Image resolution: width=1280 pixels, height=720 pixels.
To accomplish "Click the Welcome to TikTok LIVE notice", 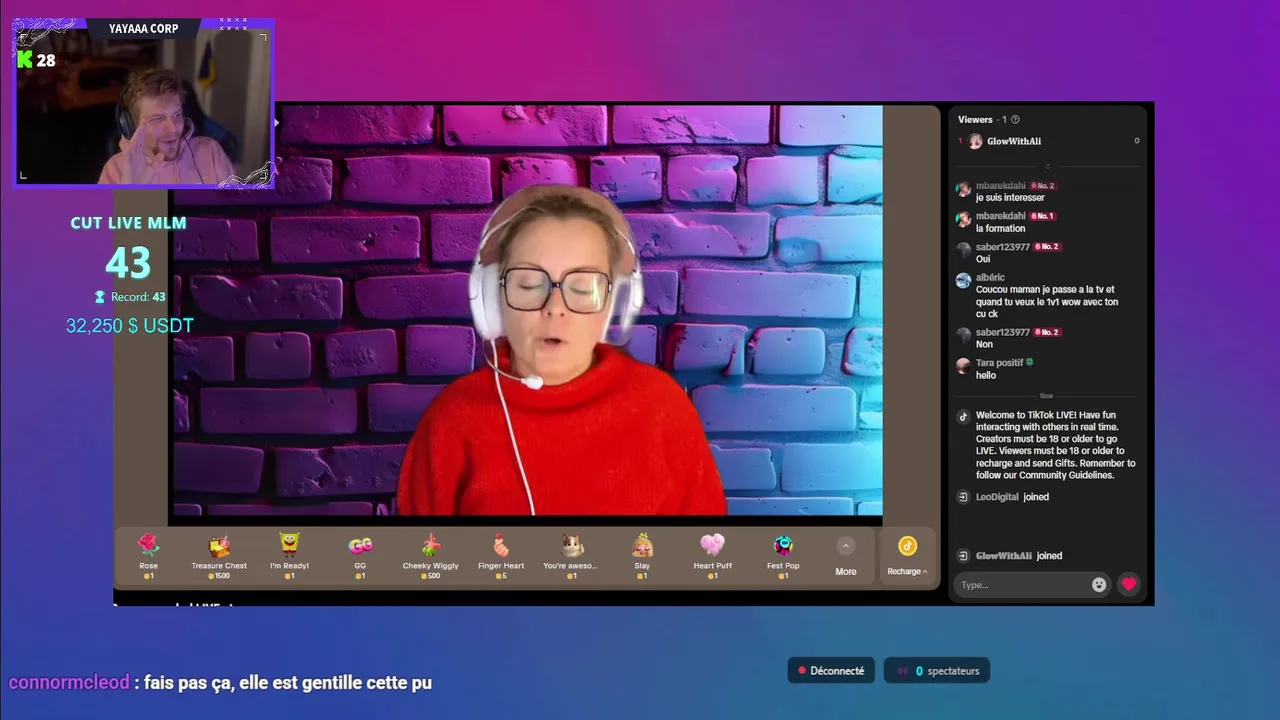I will [x=1055, y=445].
